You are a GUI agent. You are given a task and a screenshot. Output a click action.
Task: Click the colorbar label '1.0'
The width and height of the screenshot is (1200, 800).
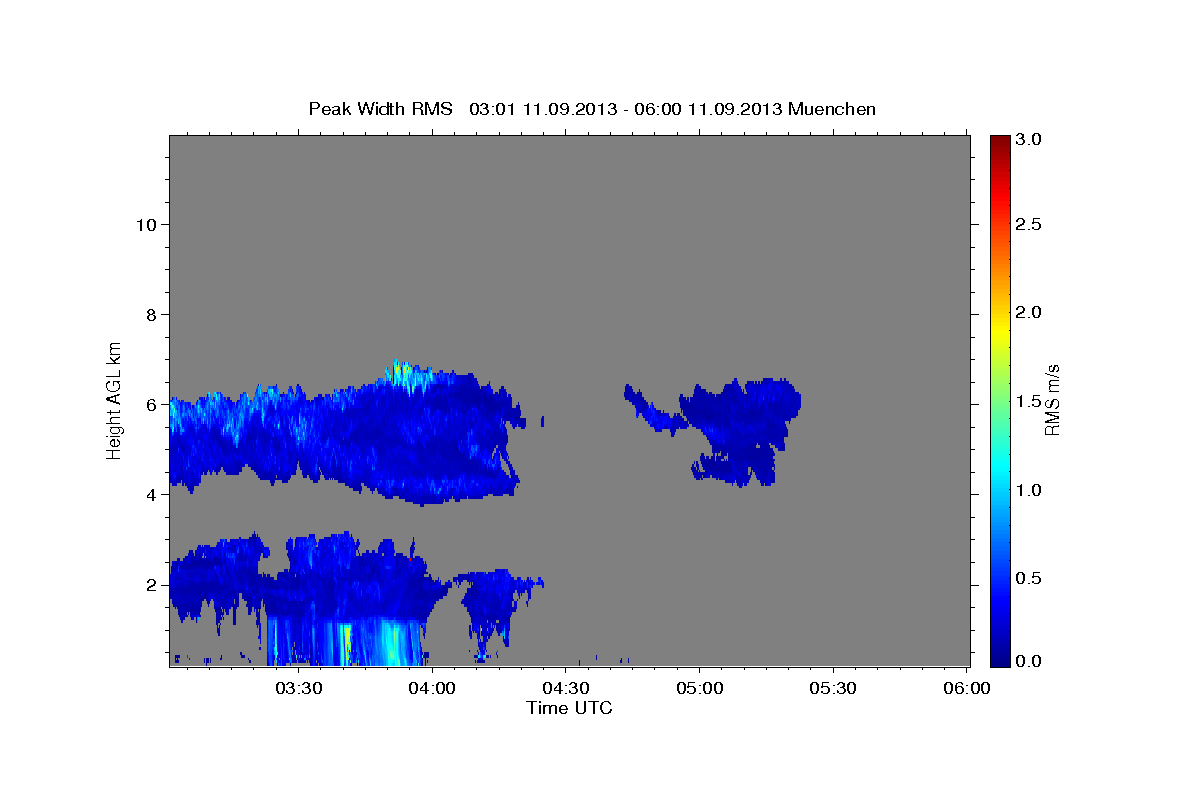click(x=1028, y=490)
